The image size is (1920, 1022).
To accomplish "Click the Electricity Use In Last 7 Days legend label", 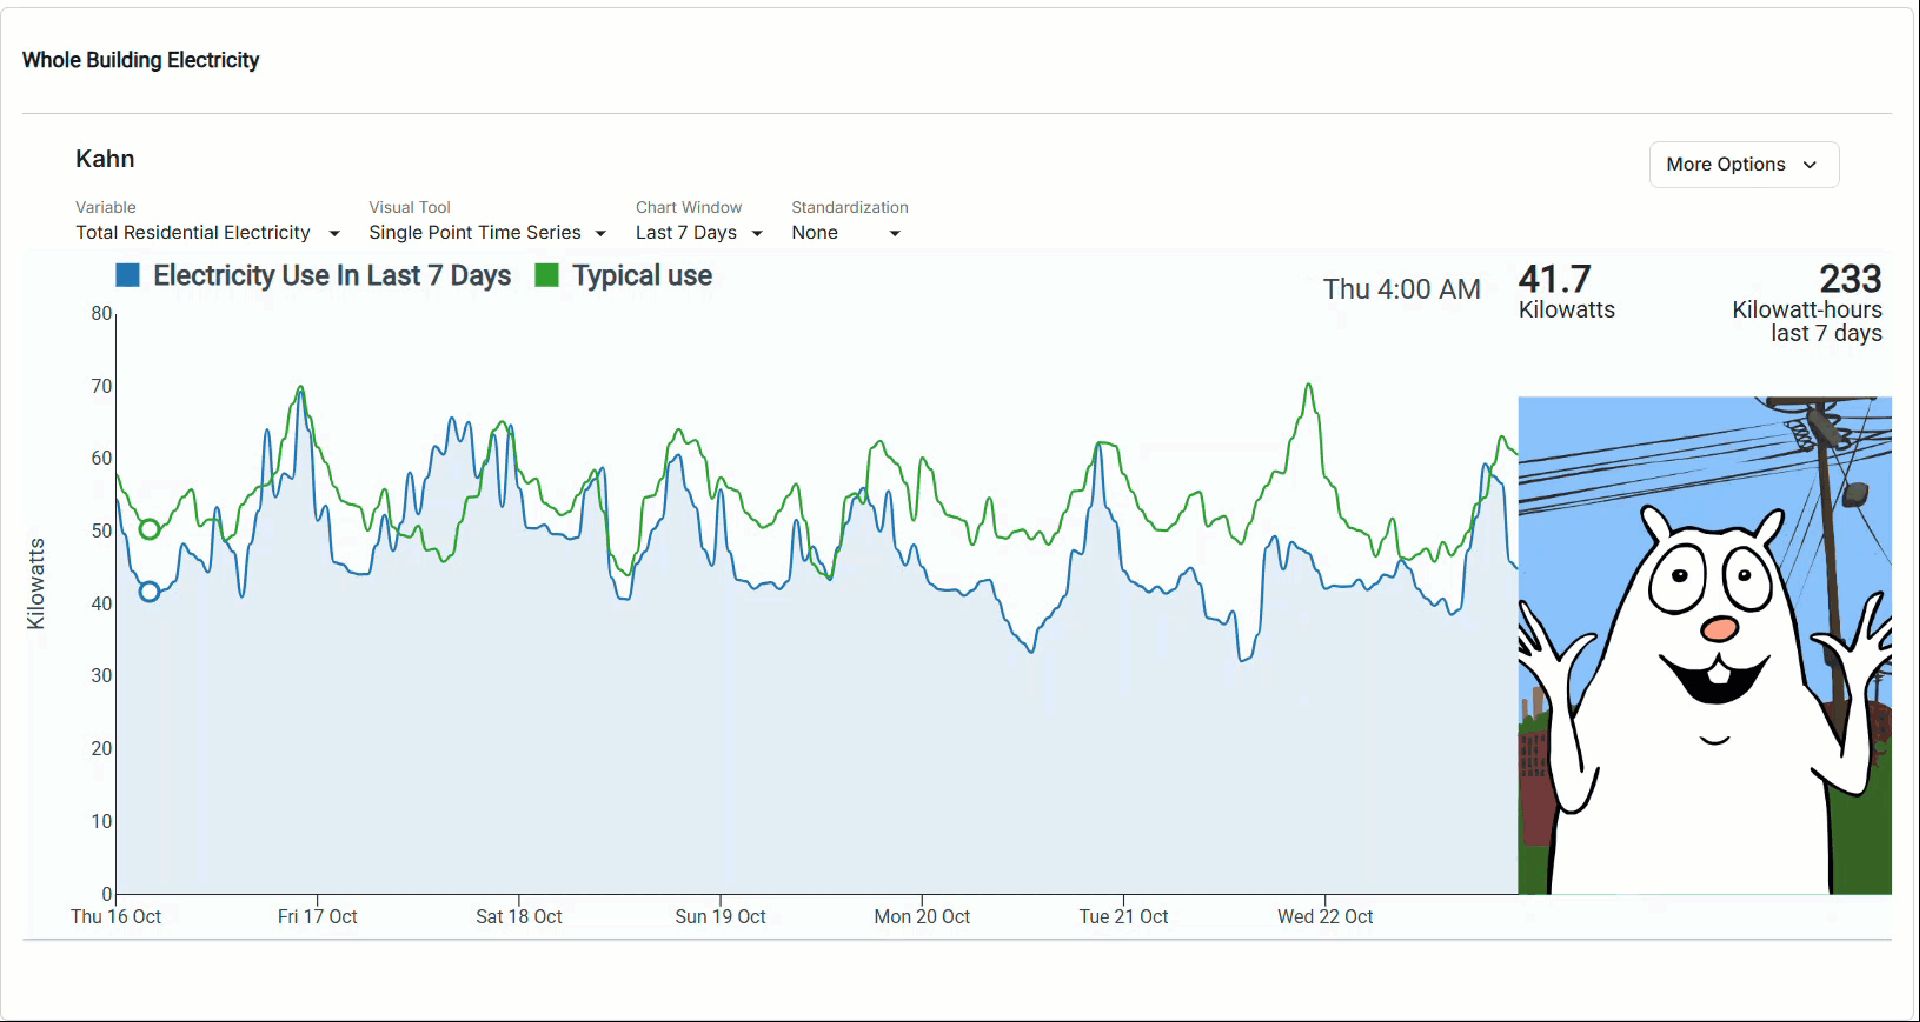I will click(x=332, y=275).
